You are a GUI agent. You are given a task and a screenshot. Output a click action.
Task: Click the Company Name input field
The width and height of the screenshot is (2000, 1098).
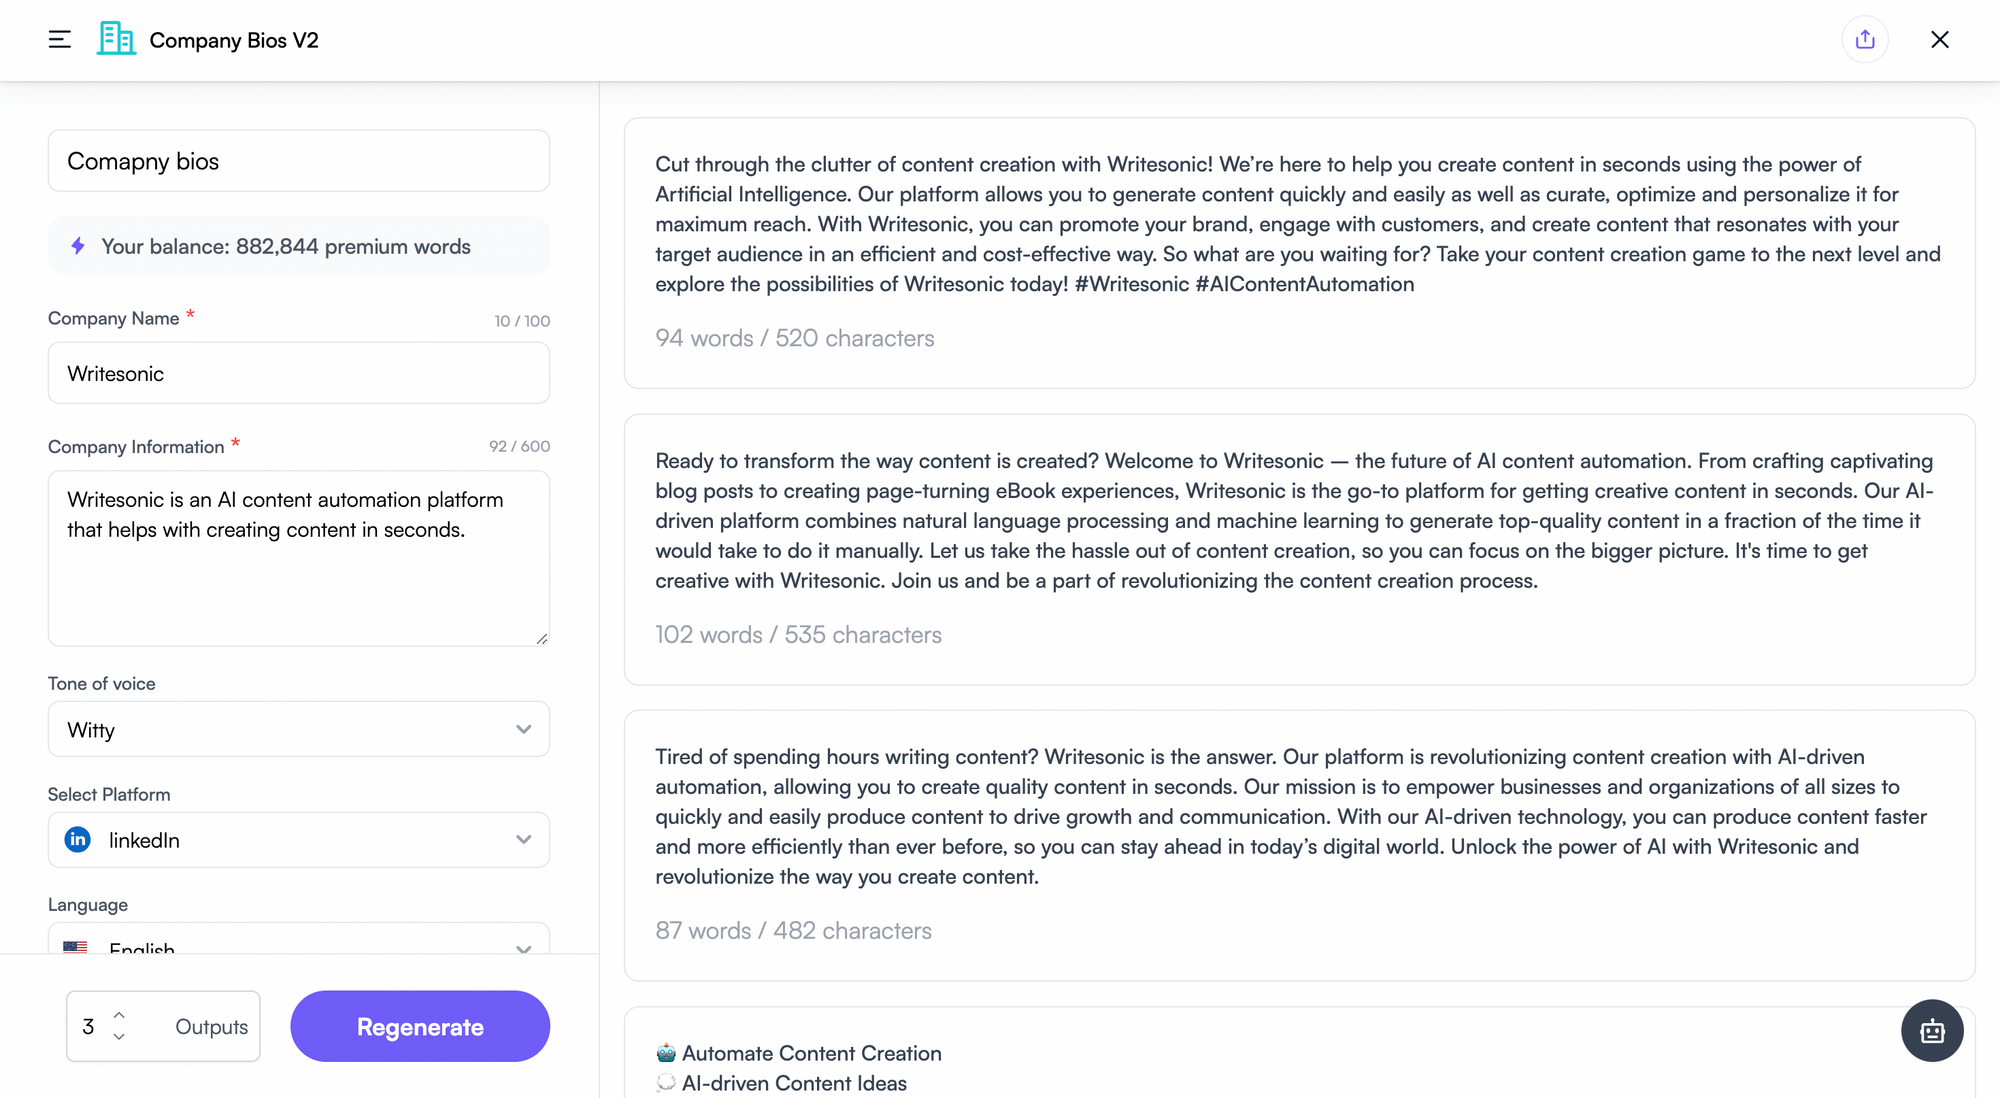(x=299, y=374)
